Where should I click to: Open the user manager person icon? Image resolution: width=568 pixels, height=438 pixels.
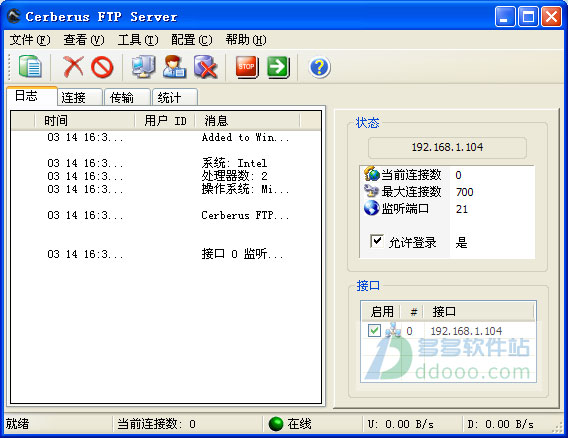click(x=174, y=67)
